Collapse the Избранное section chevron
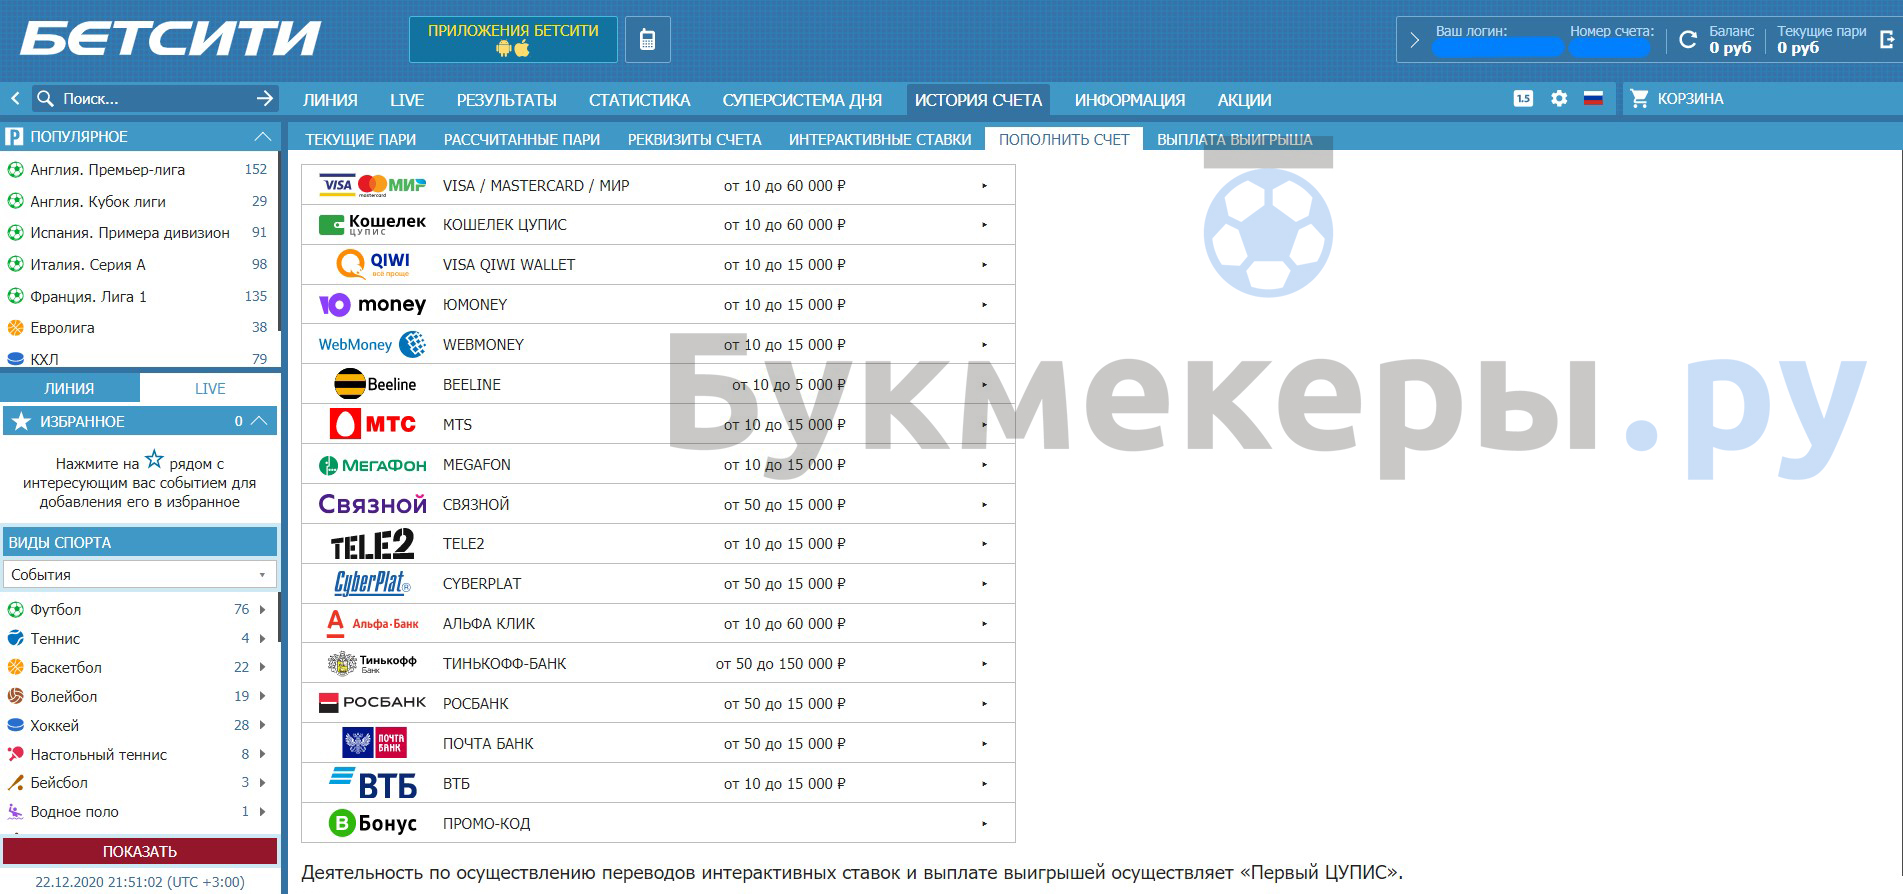 (259, 421)
